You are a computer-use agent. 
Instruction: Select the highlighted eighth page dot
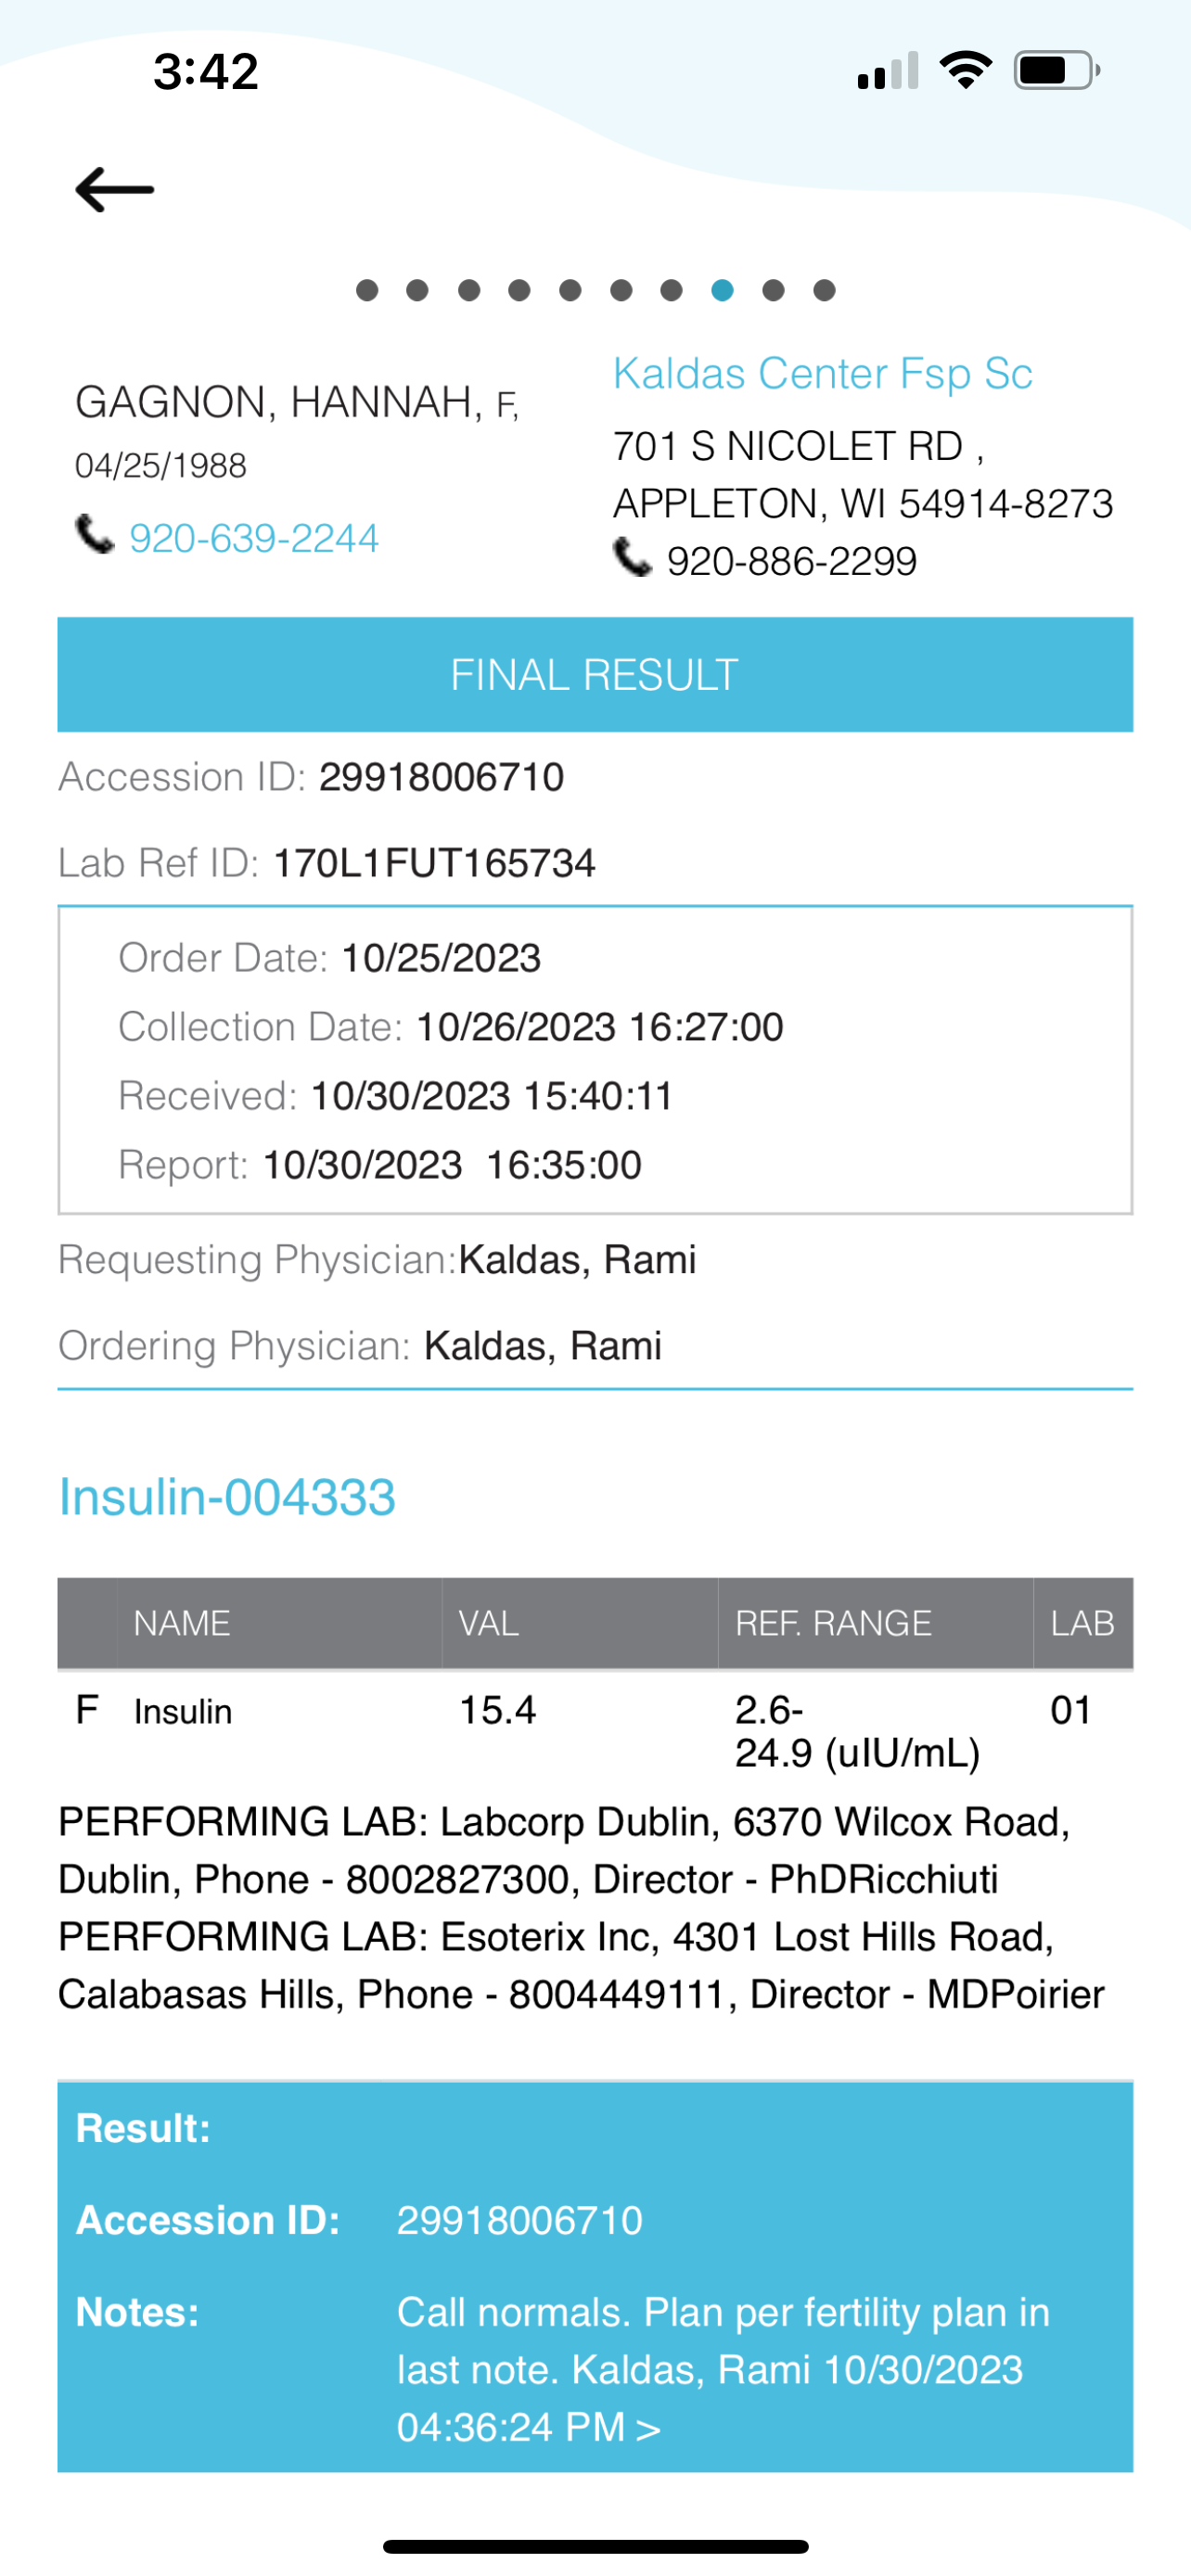(722, 291)
